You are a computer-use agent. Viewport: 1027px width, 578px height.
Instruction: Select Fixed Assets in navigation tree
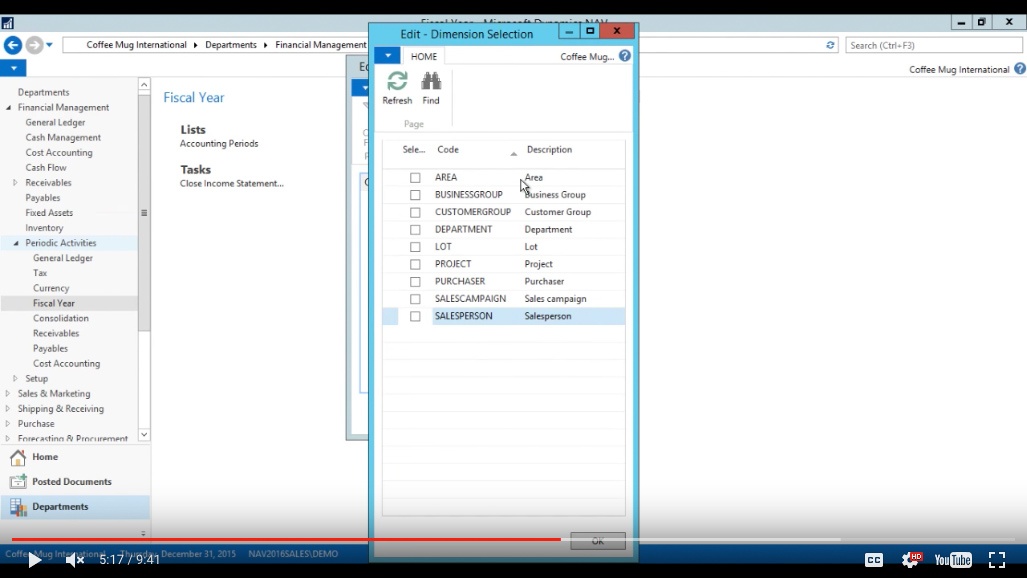[49, 213]
